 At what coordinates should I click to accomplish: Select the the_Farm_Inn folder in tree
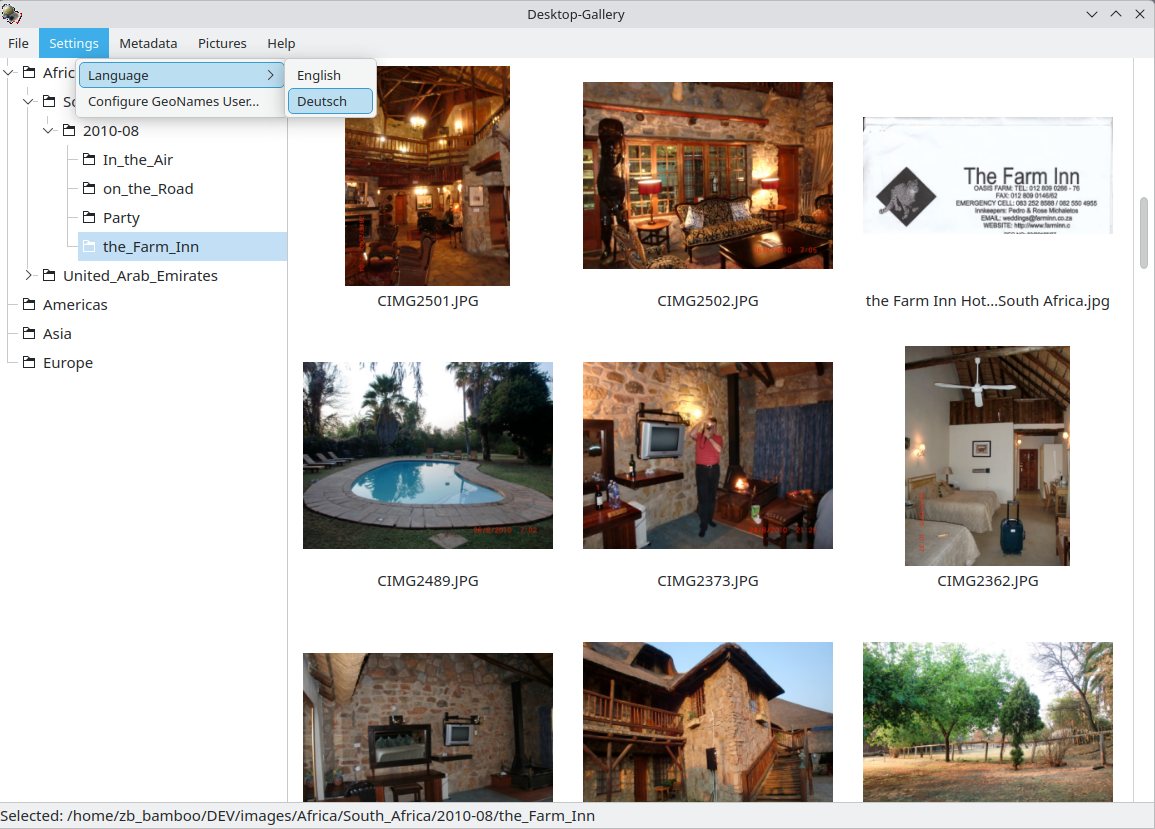150,247
